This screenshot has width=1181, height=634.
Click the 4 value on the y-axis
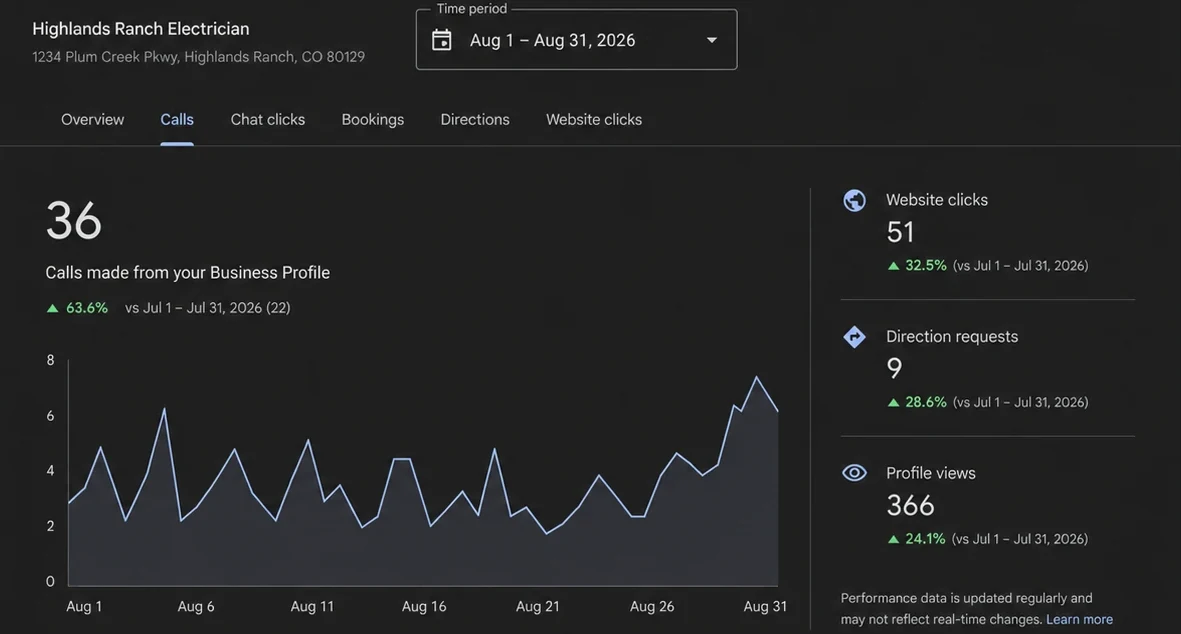50,471
